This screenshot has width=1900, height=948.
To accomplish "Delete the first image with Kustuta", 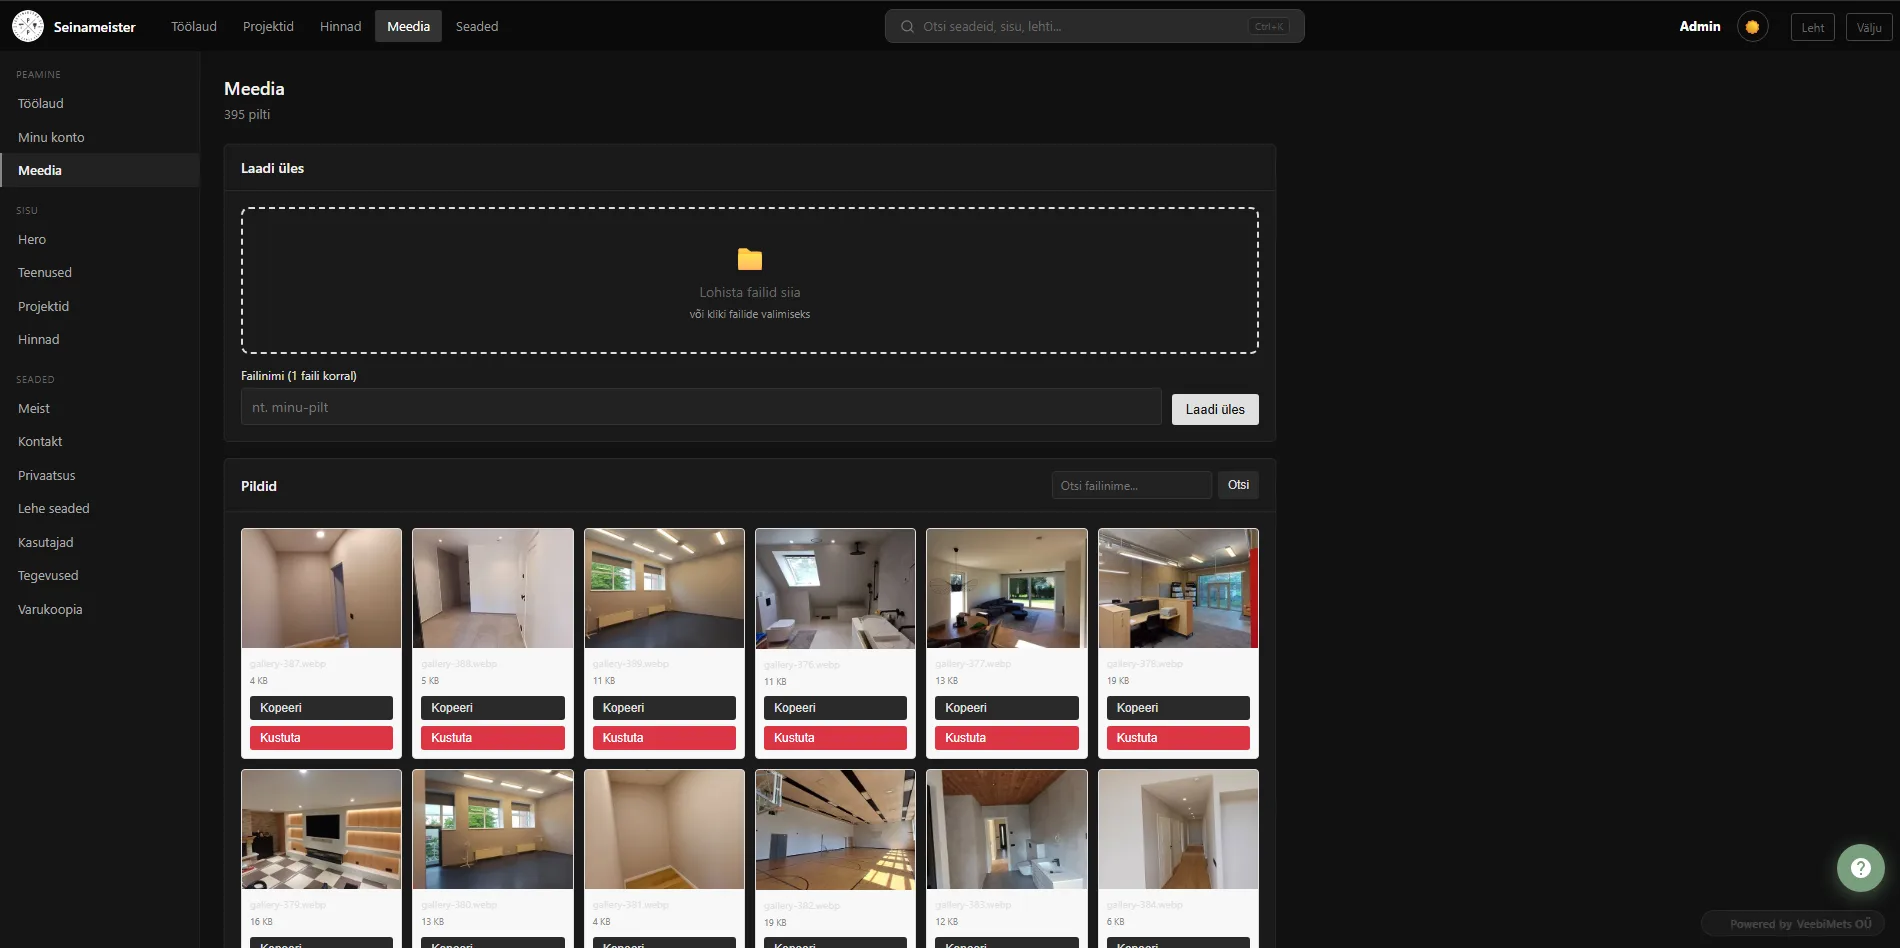I will (321, 738).
